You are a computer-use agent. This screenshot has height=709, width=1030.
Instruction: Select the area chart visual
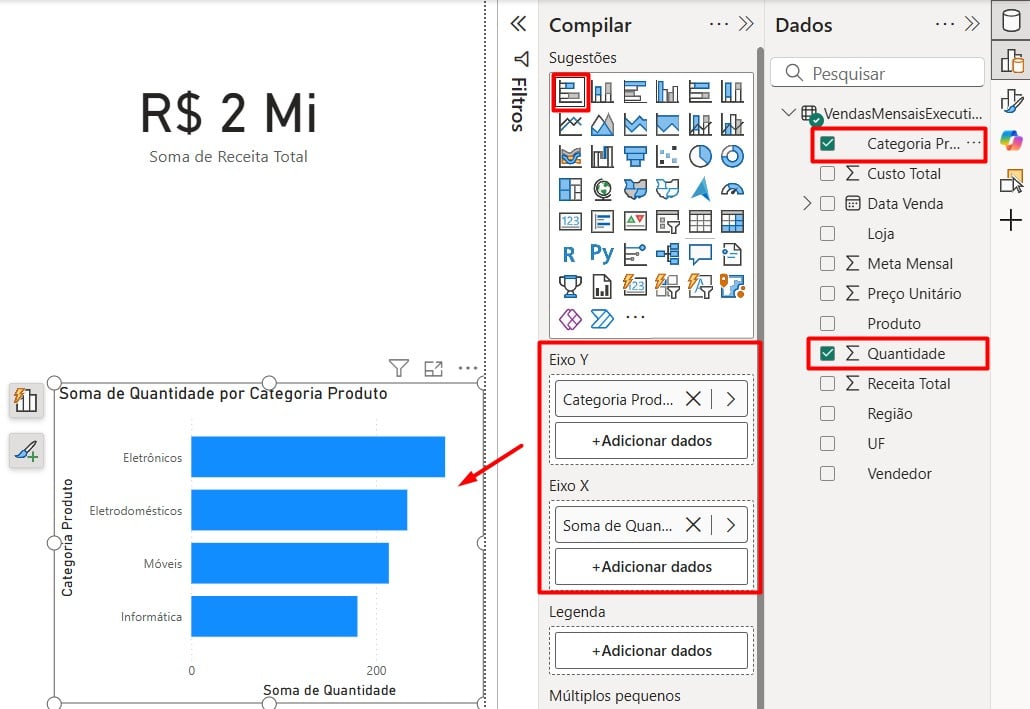point(602,124)
